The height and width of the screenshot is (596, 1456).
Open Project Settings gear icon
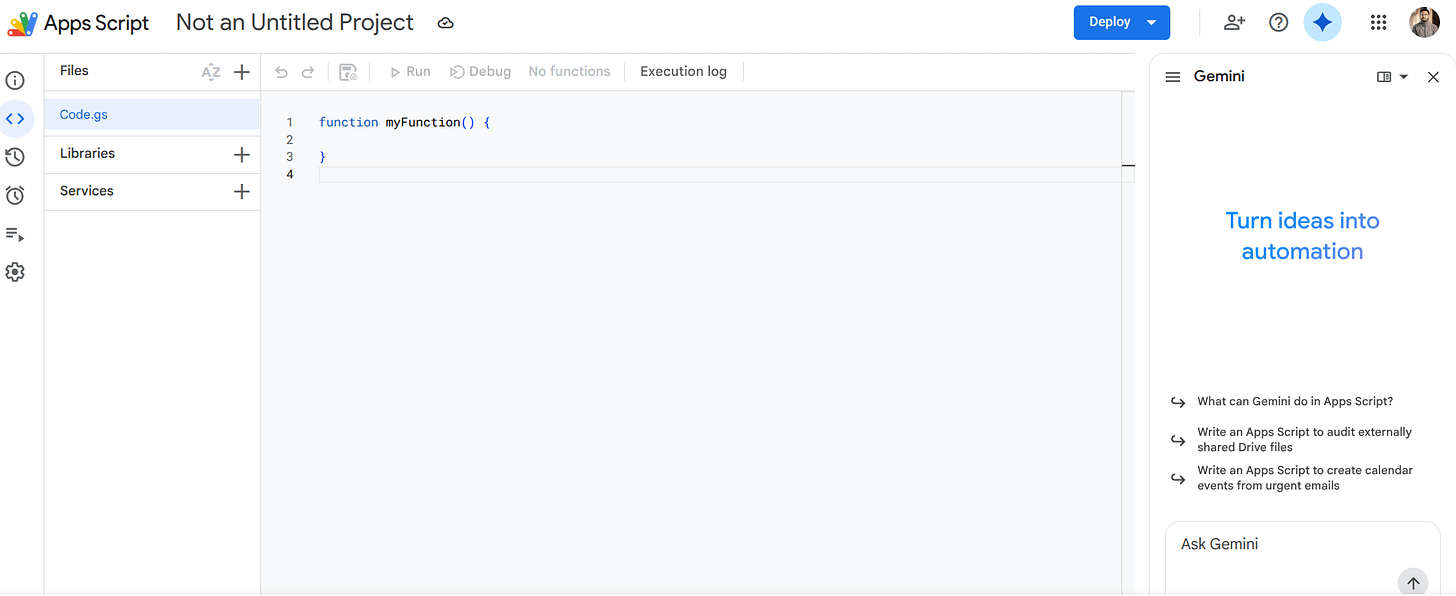(x=15, y=272)
